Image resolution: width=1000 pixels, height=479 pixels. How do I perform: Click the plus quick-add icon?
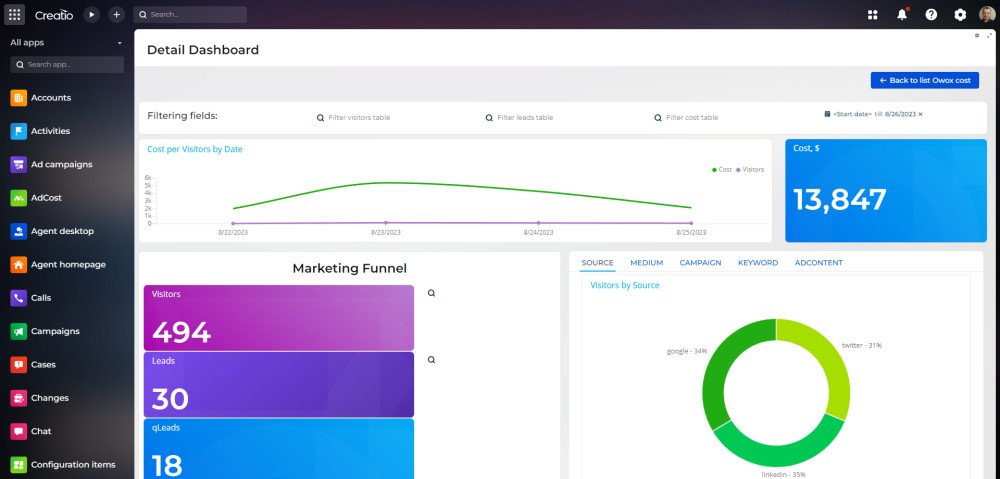(x=116, y=15)
